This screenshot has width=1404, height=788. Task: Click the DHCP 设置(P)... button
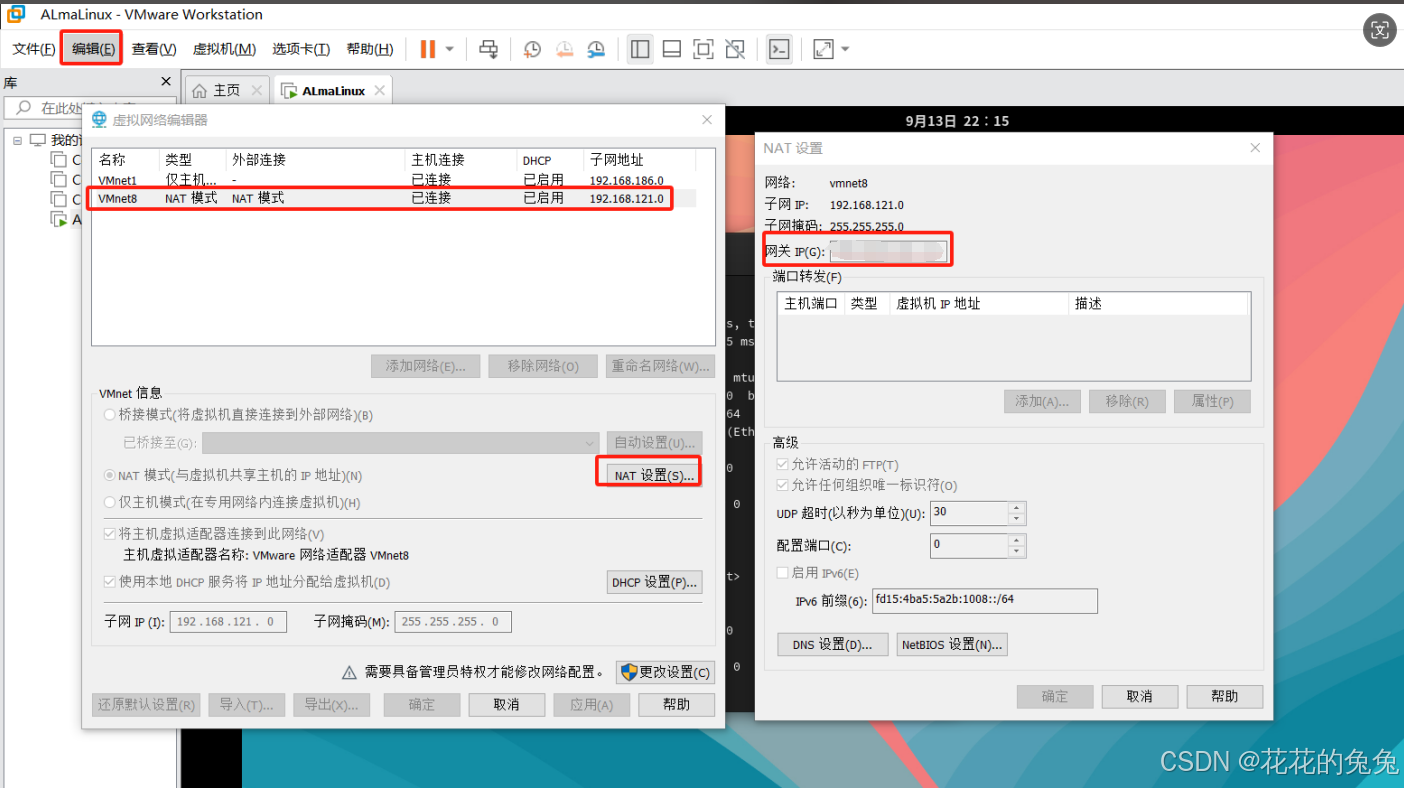(654, 582)
